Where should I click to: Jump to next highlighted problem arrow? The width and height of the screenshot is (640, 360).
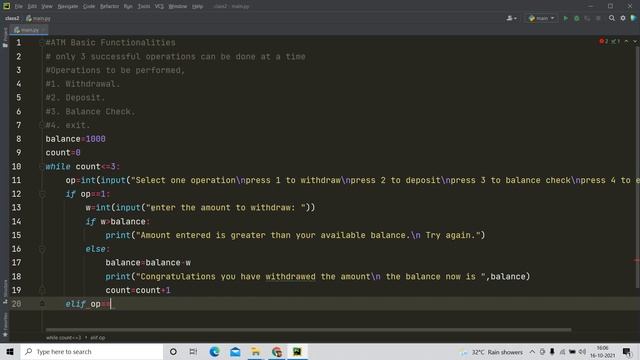[635, 41]
